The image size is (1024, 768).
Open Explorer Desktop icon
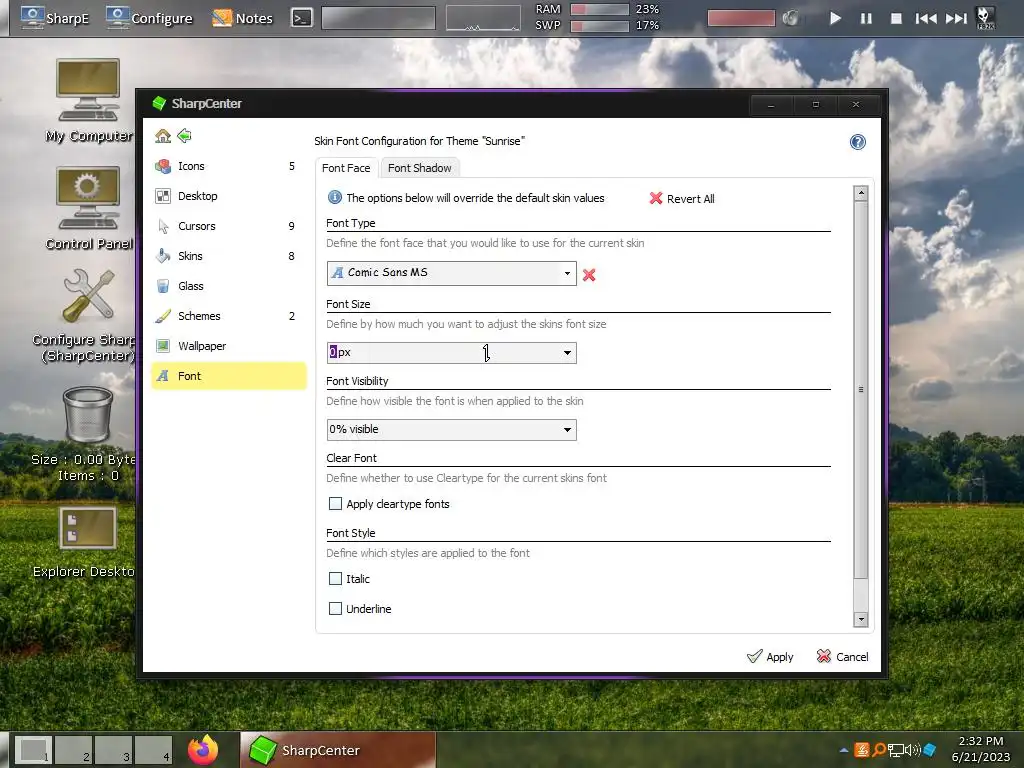pos(87,542)
